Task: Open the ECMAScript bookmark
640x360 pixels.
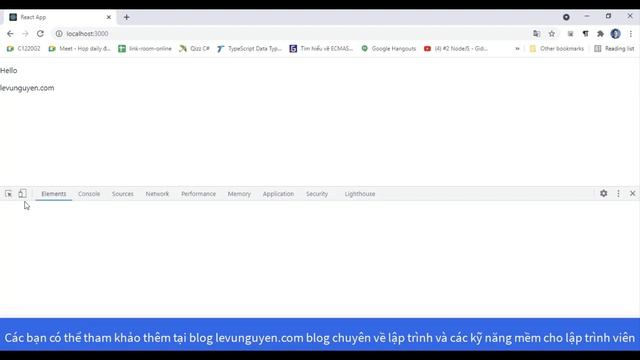Action: coord(321,49)
